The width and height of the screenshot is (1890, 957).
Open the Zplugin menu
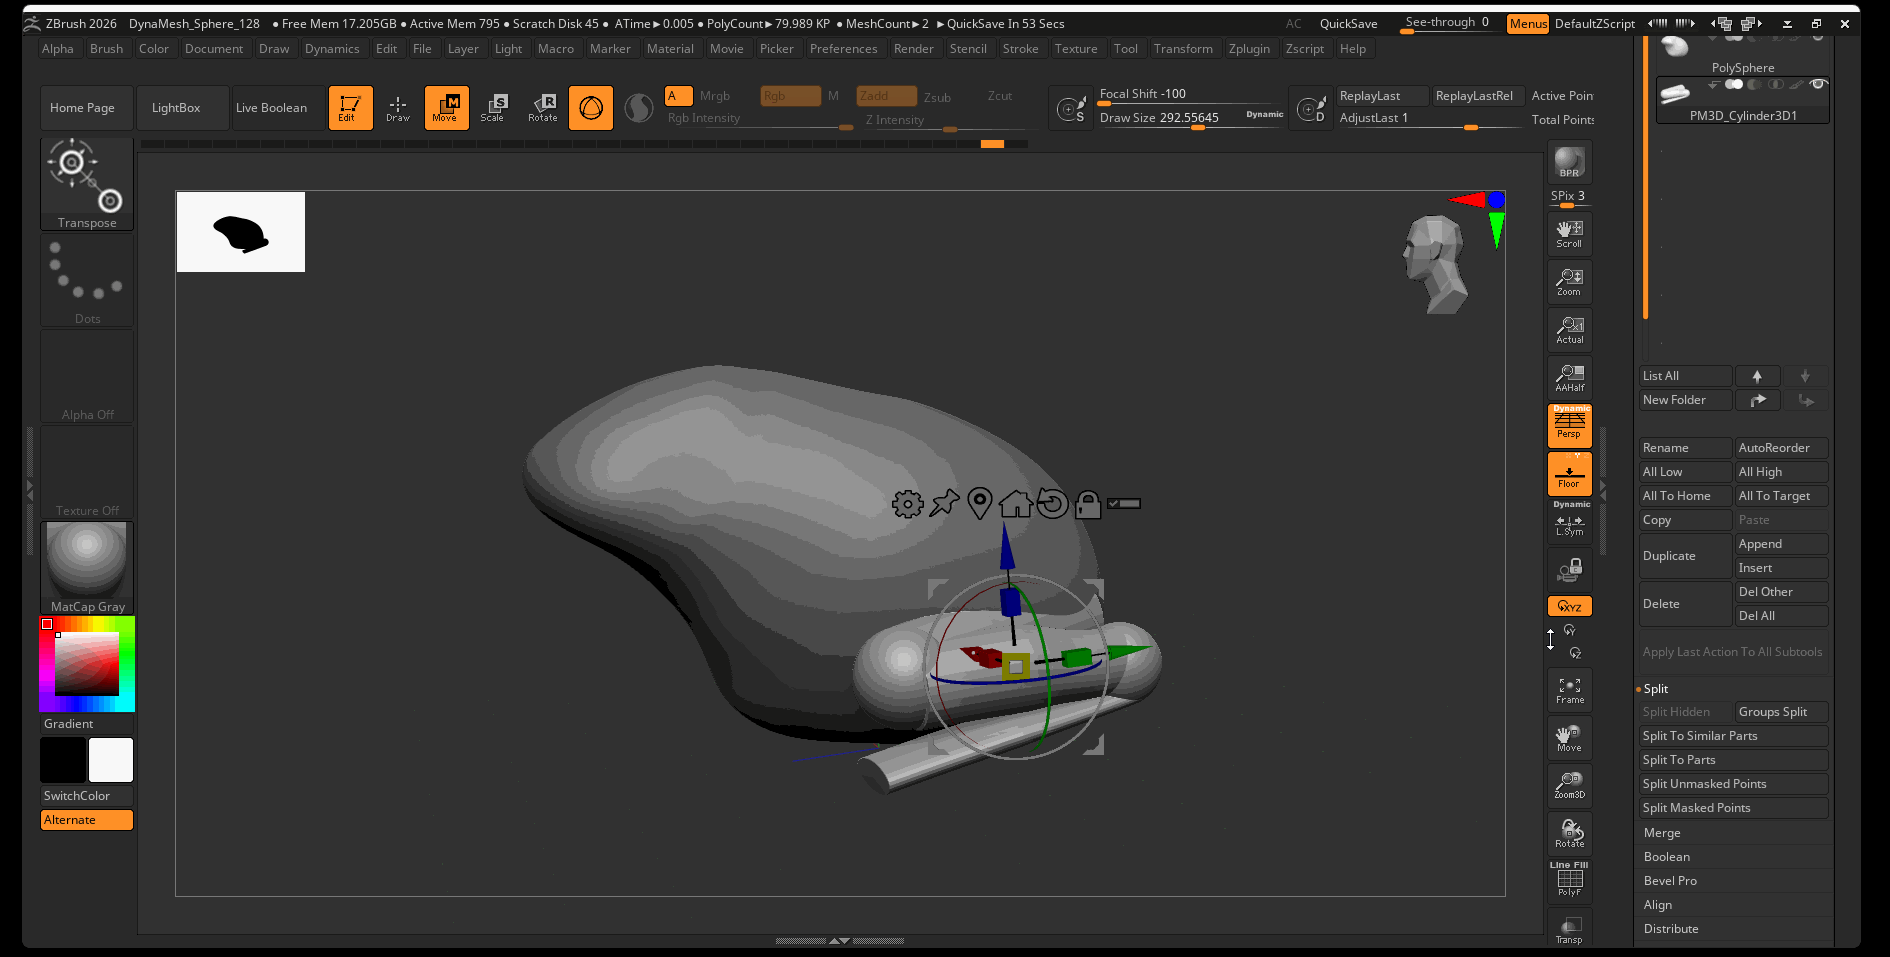pos(1249,49)
